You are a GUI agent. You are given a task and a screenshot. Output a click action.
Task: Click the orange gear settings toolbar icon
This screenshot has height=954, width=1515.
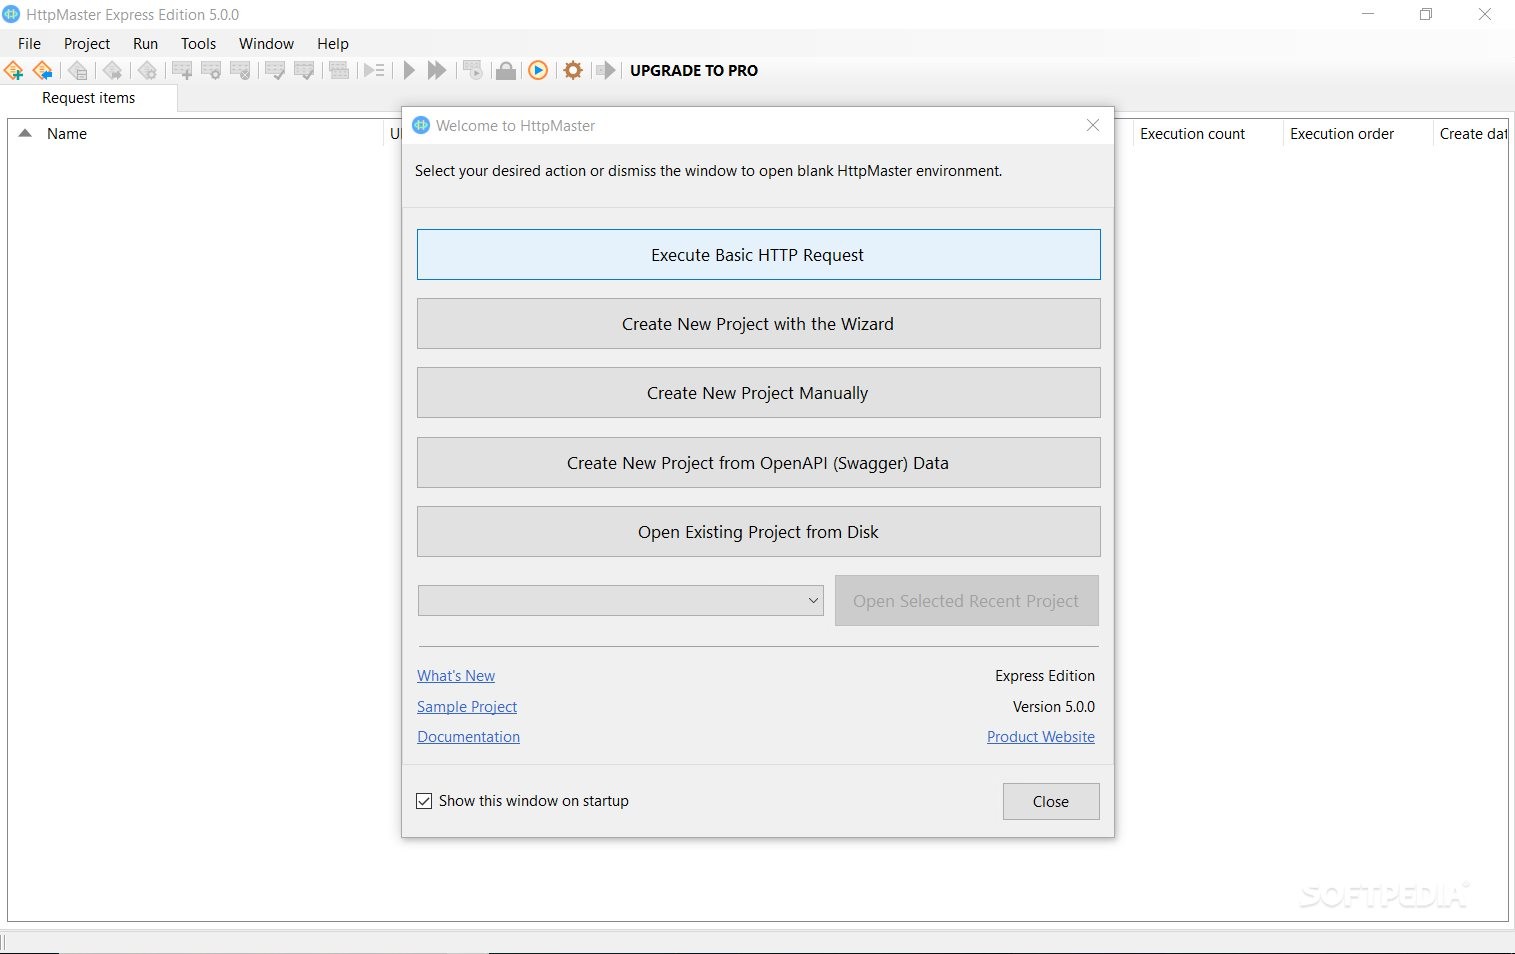coord(573,70)
